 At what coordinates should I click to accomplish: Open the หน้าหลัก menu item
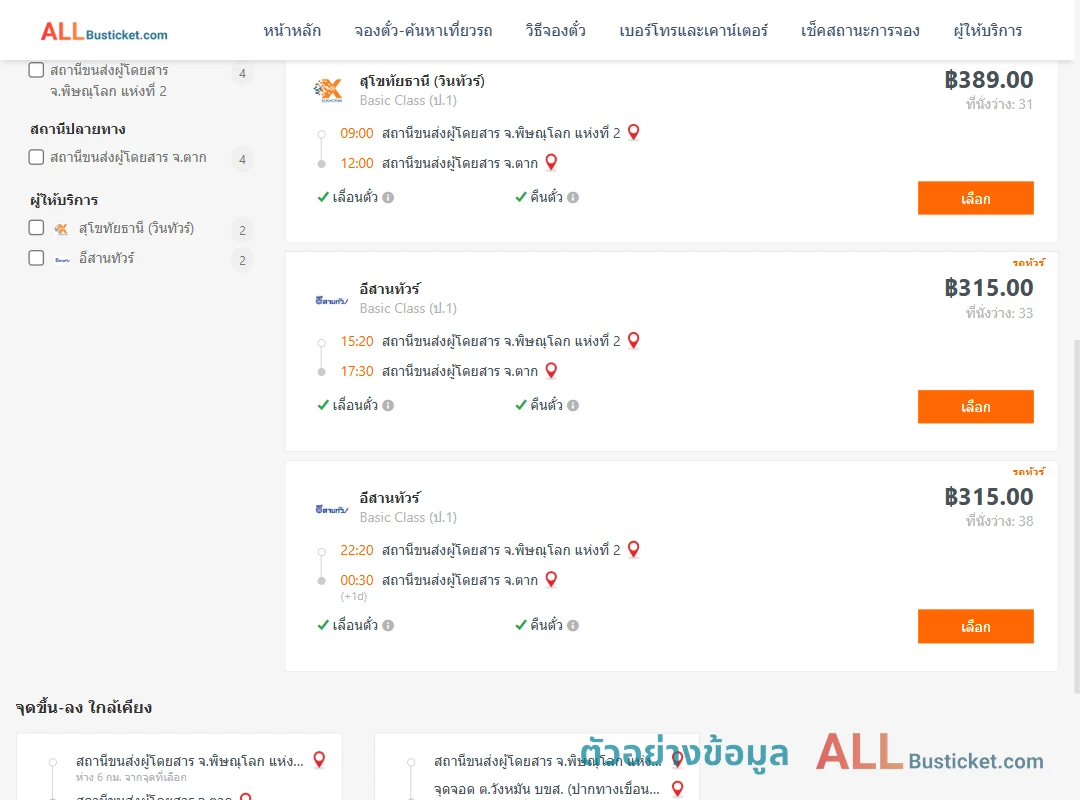(292, 30)
